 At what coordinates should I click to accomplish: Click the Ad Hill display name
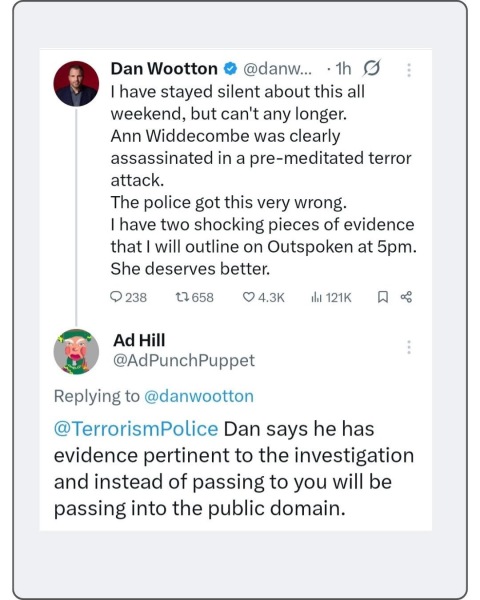pos(139,340)
